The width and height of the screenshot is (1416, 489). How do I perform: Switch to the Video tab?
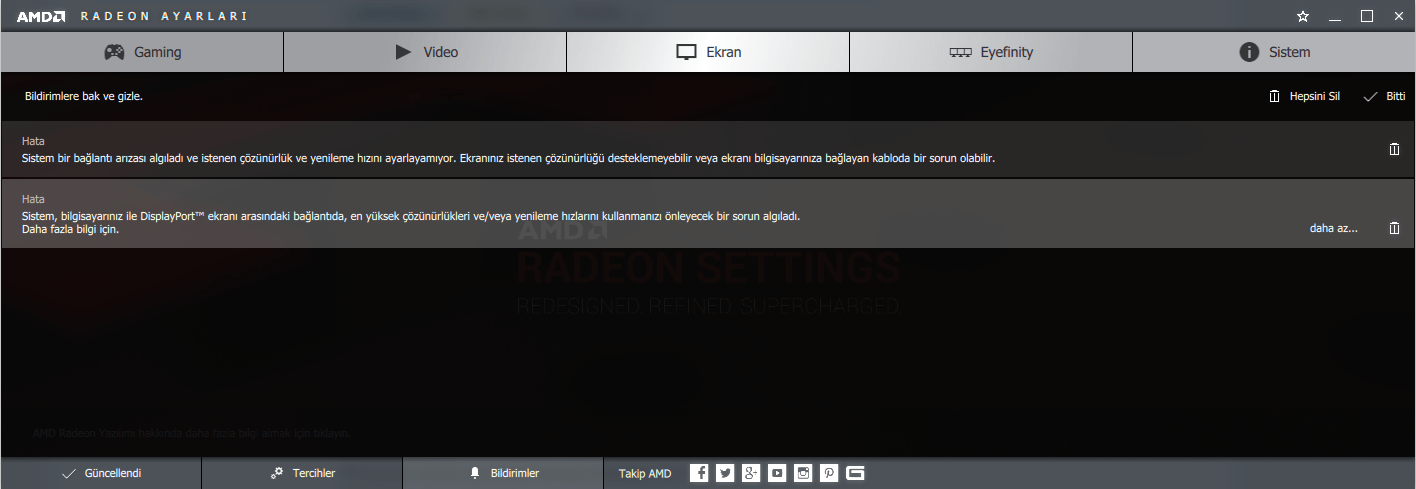[425, 52]
